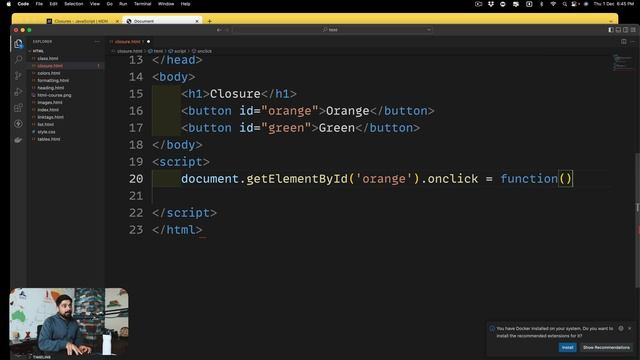Open index.html in the Explorer
Screen dimensions: 640x360
[48, 110]
